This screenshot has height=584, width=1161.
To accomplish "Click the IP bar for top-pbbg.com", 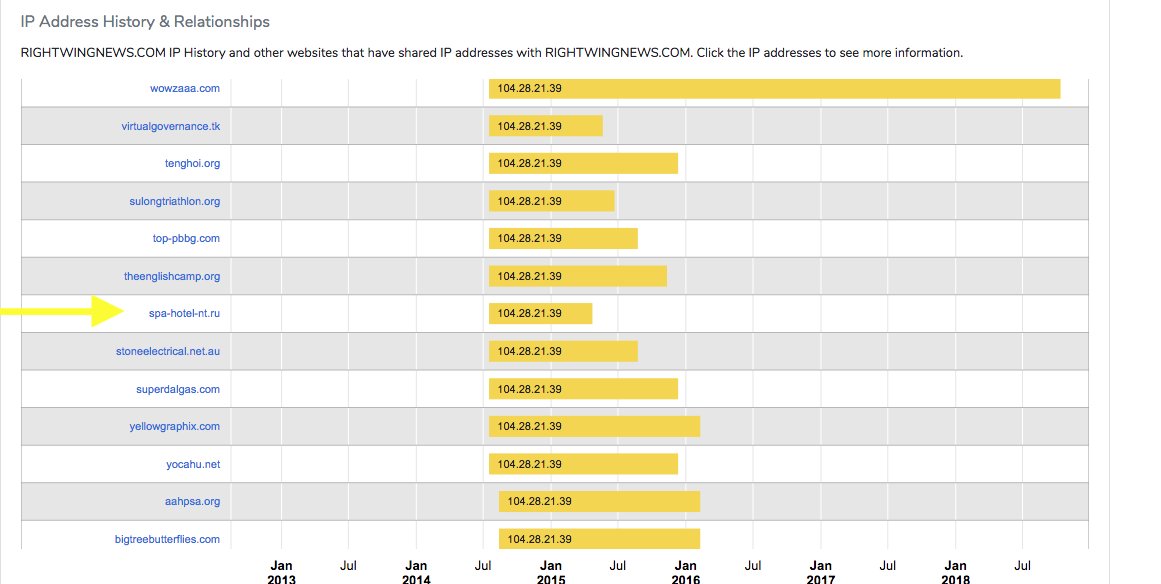I will click(x=563, y=238).
